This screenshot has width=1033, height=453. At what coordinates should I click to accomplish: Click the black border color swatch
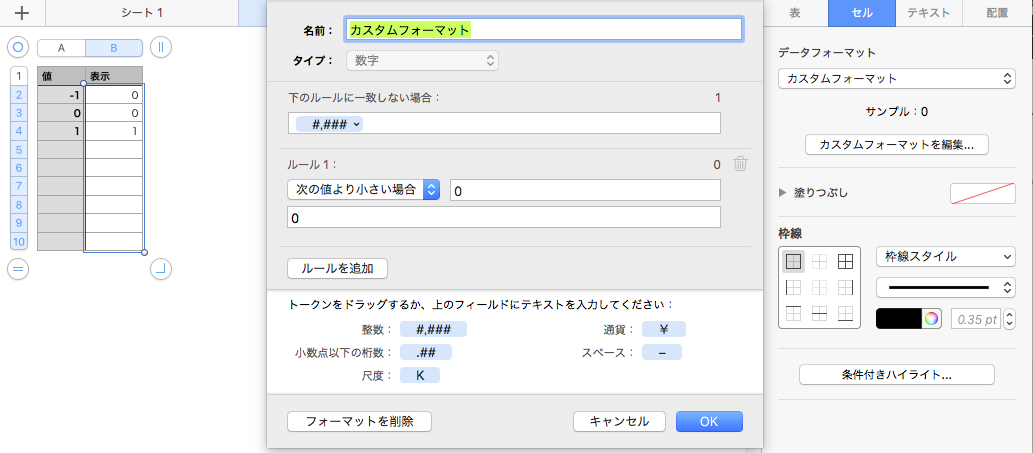[x=898, y=319]
